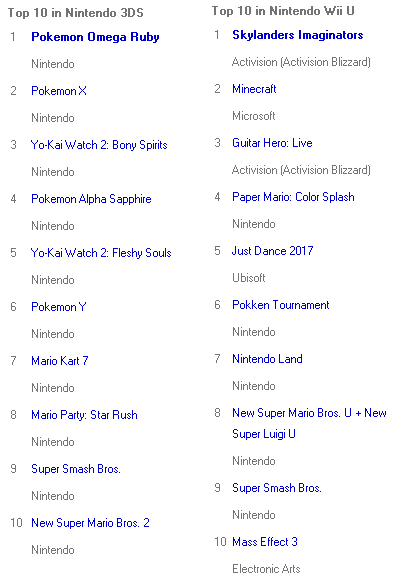Open Yo-Kai Watch 2: Fleshy Souls
The height and width of the screenshot is (588, 419).
point(101,253)
